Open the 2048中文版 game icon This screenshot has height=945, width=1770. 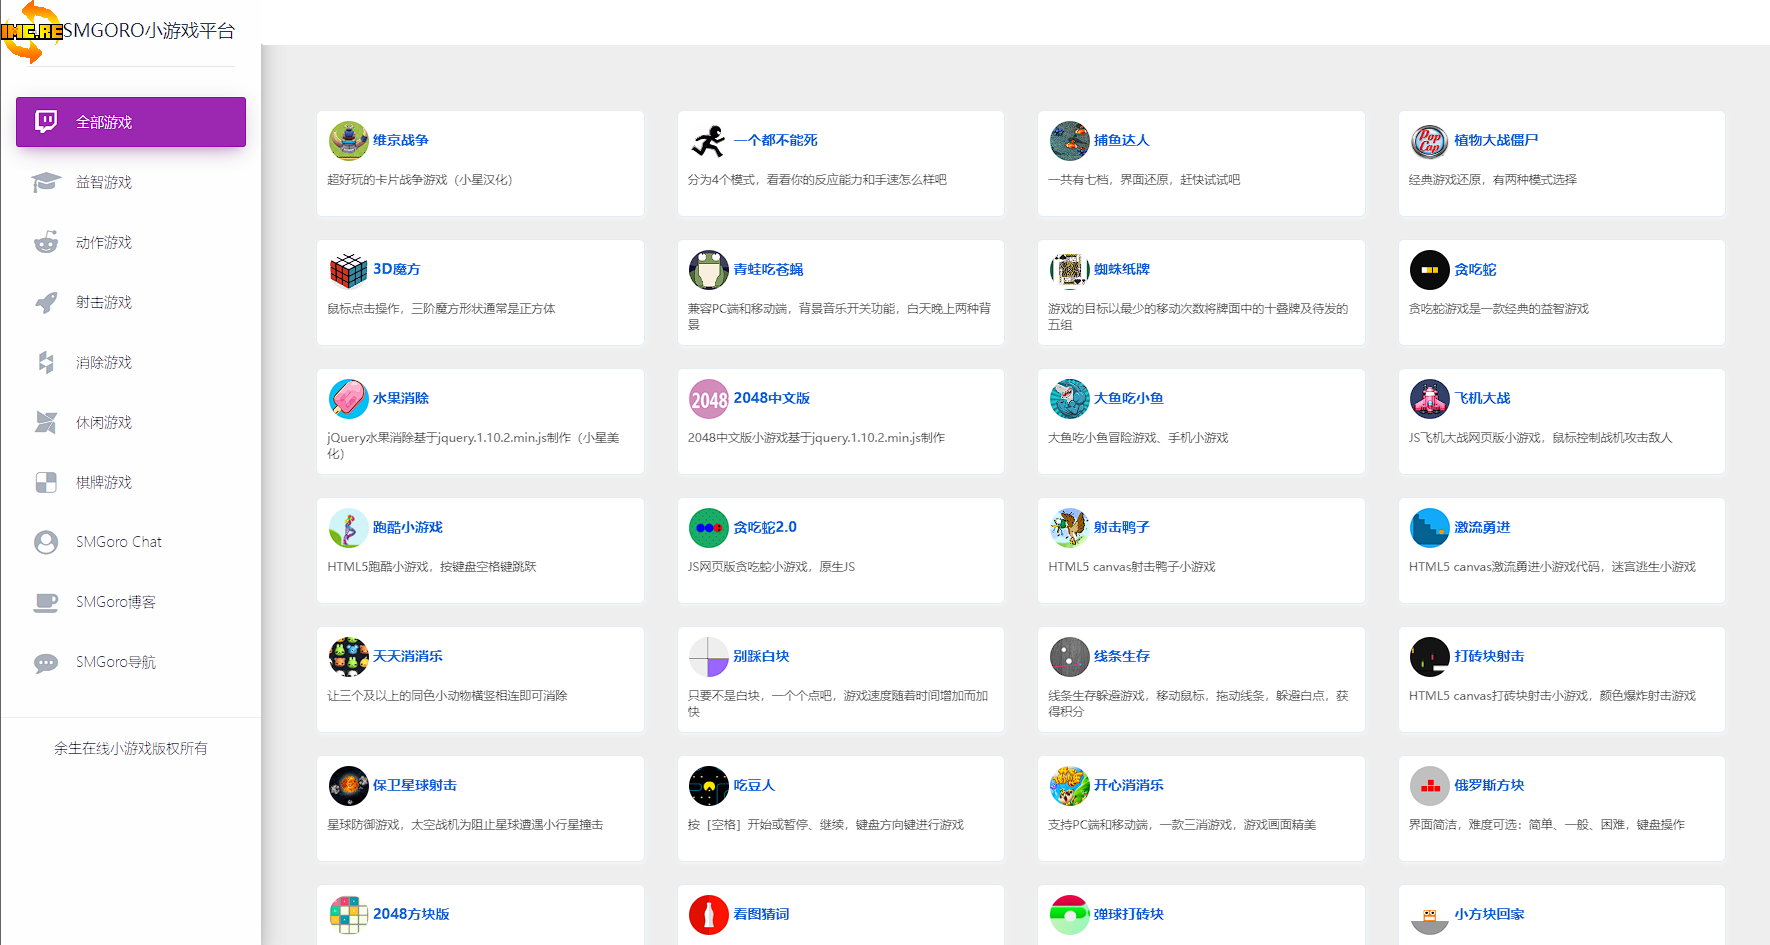point(708,399)
